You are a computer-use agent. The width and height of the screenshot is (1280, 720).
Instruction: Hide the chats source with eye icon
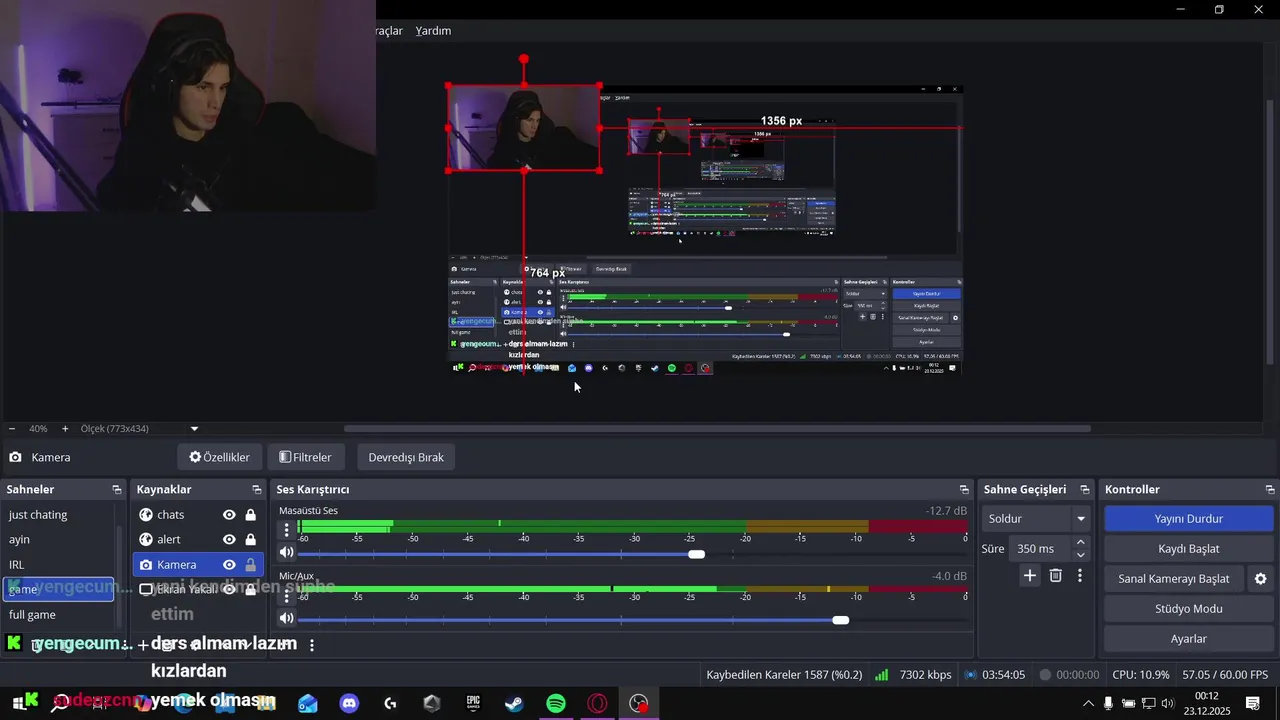(229, 515)
